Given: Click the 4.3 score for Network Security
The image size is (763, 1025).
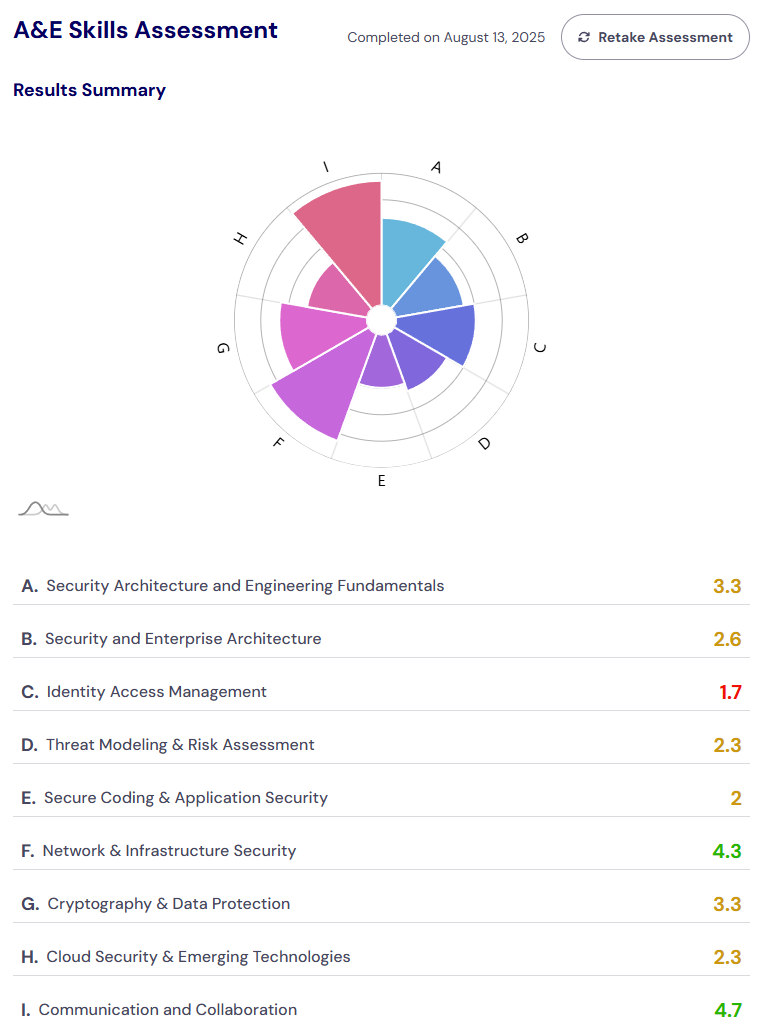Looking at the screenshot, I should click(726, 852).
